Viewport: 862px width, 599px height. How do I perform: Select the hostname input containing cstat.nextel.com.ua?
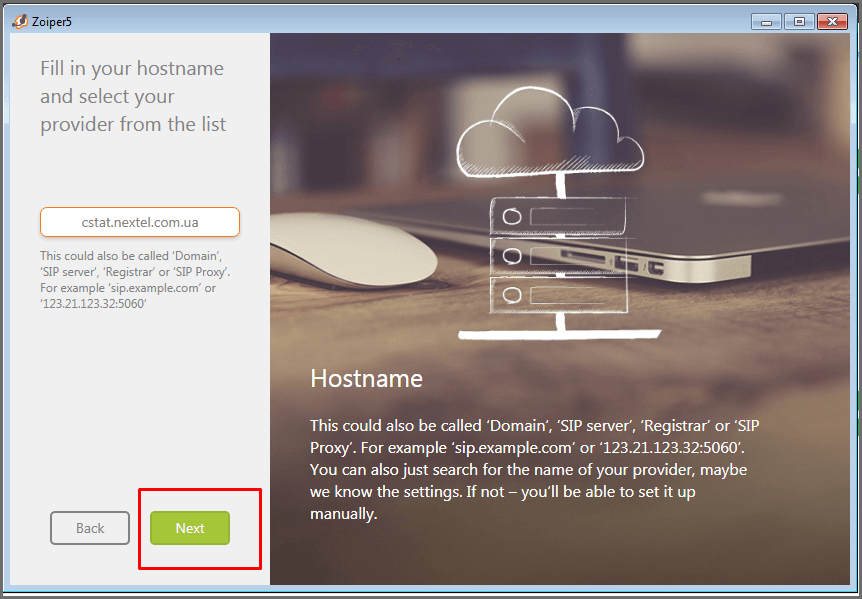coord(139,222)
